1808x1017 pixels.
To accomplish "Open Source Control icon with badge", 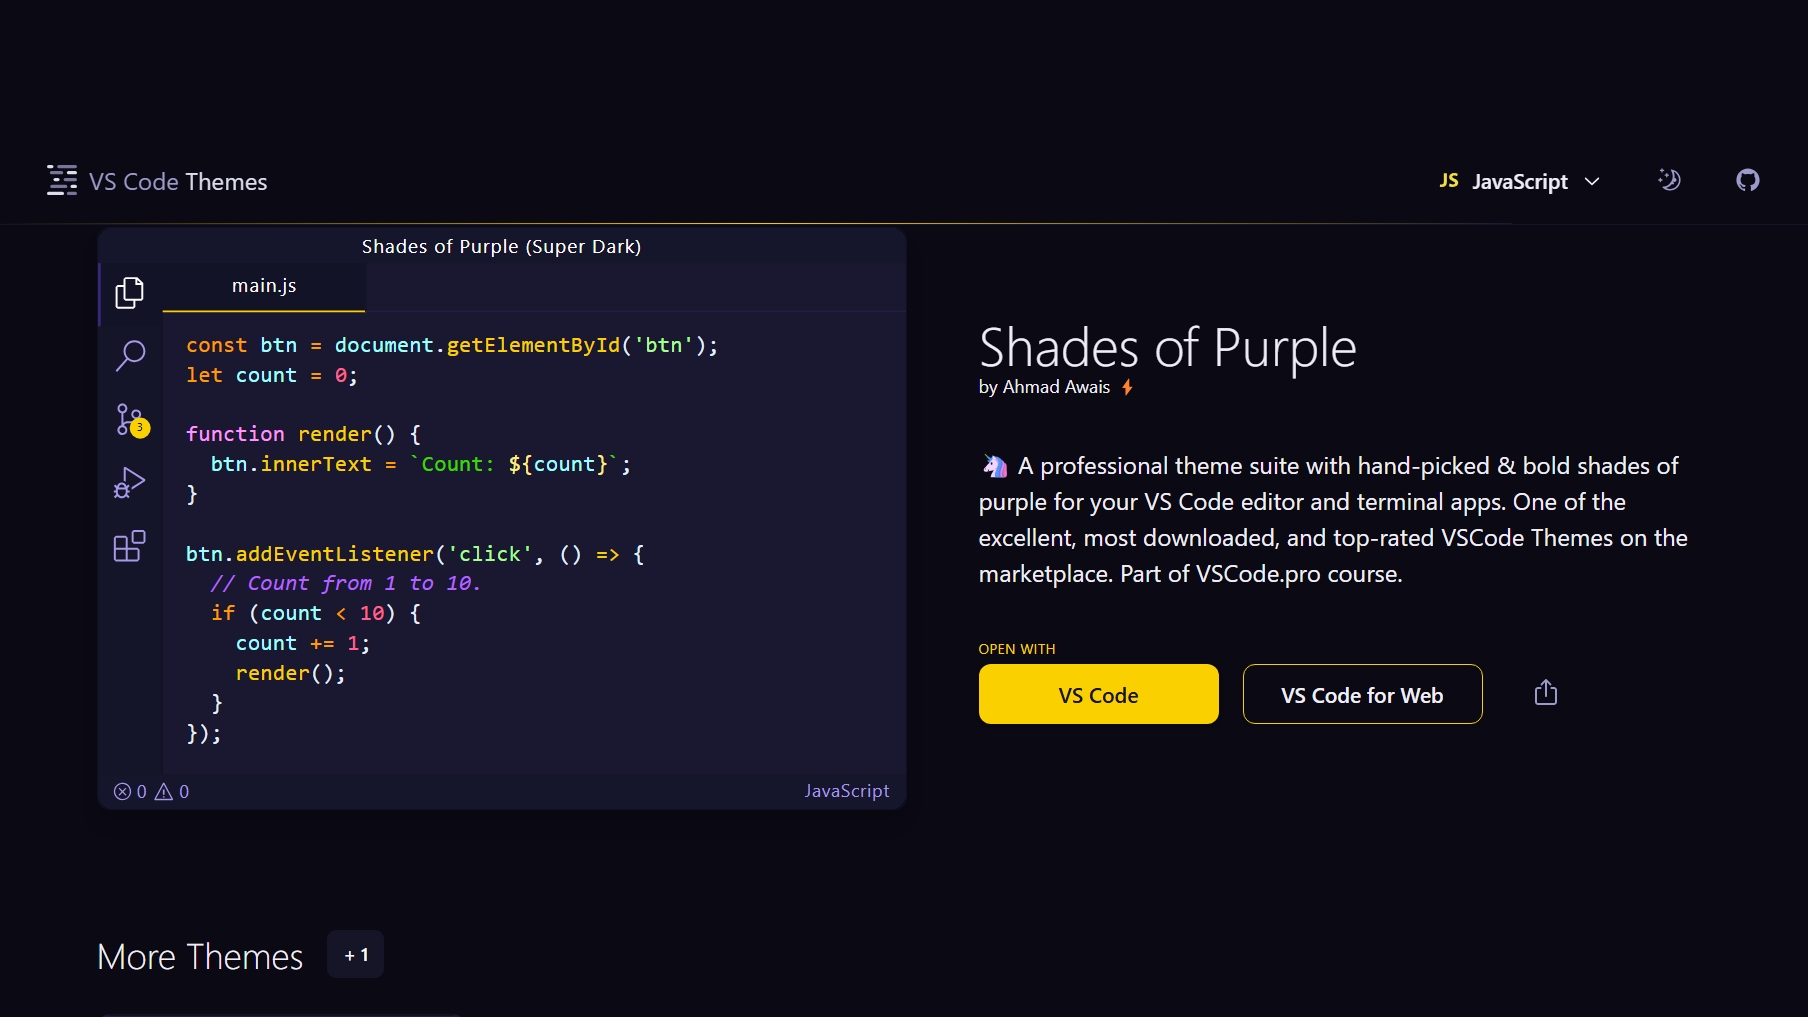I will (x=131, y=420).
